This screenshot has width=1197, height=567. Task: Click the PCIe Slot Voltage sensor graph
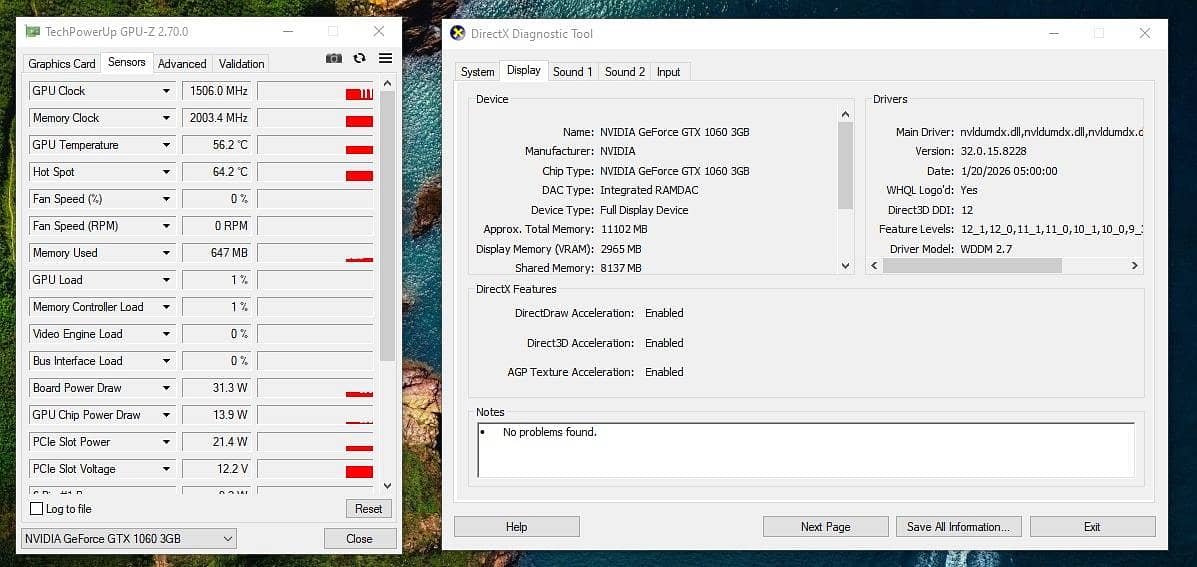(x=315, y=469)
